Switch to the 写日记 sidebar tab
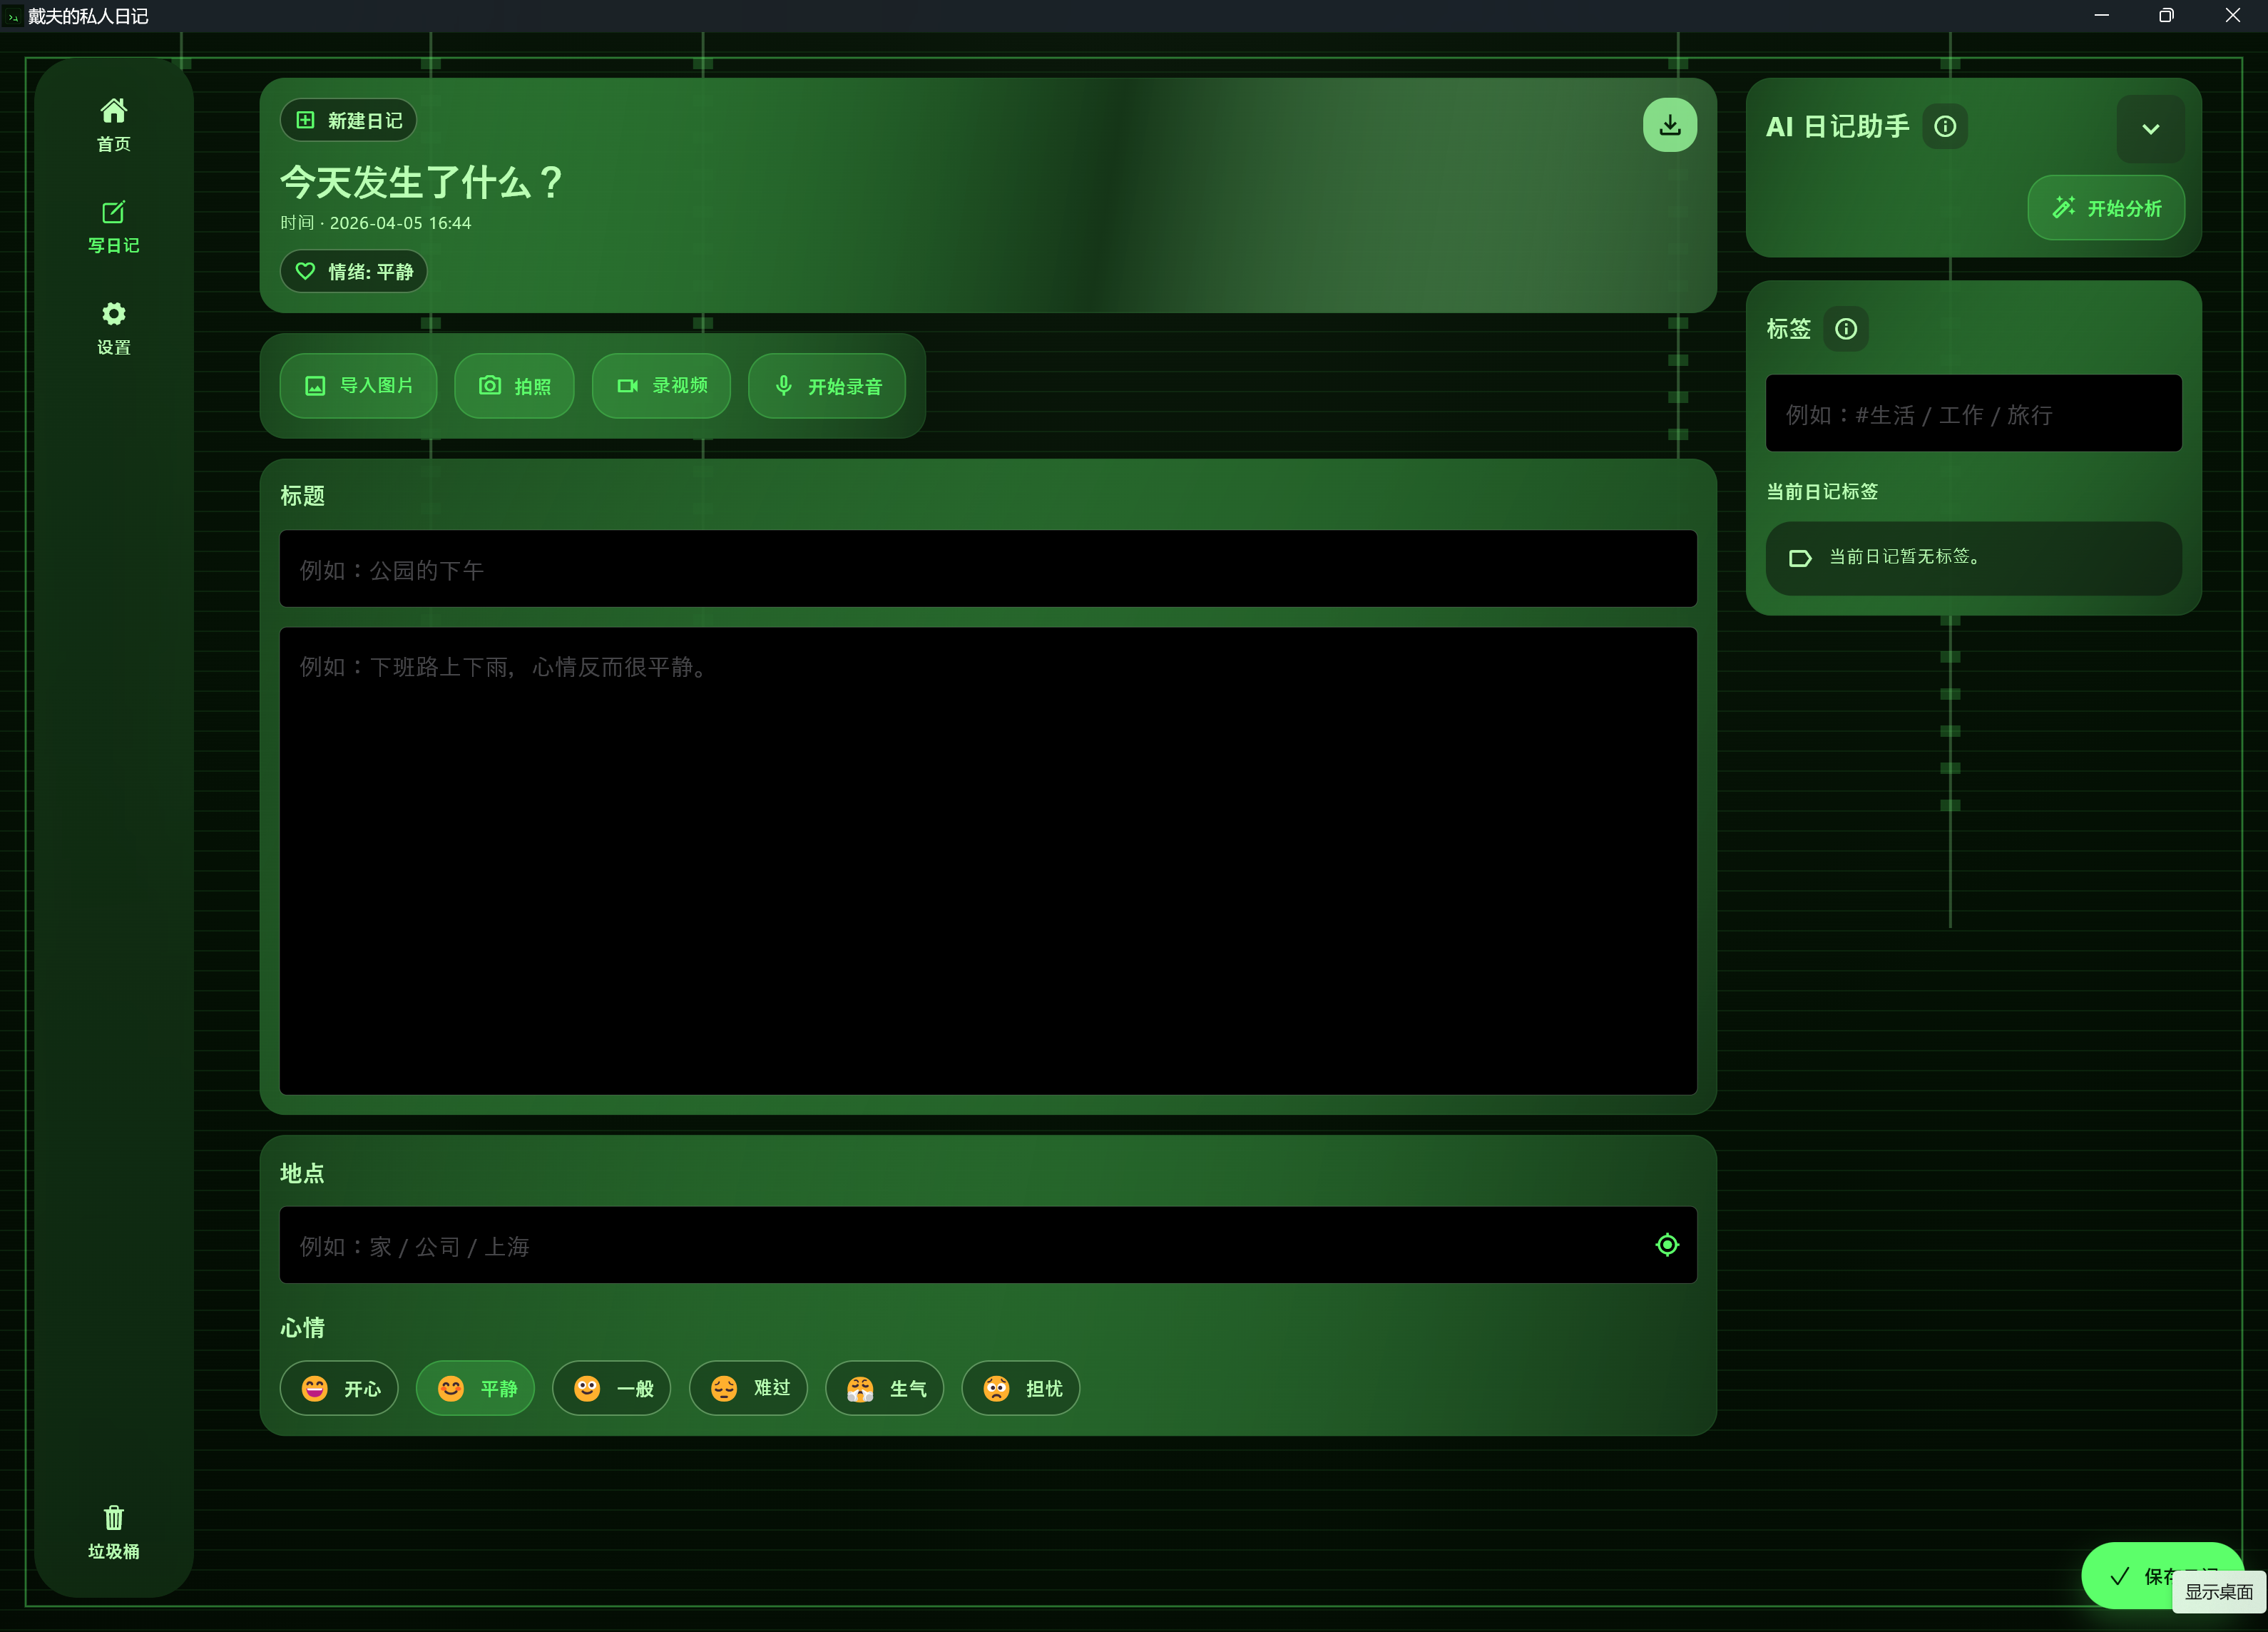2268x1632 pixels. coord(113,226)
